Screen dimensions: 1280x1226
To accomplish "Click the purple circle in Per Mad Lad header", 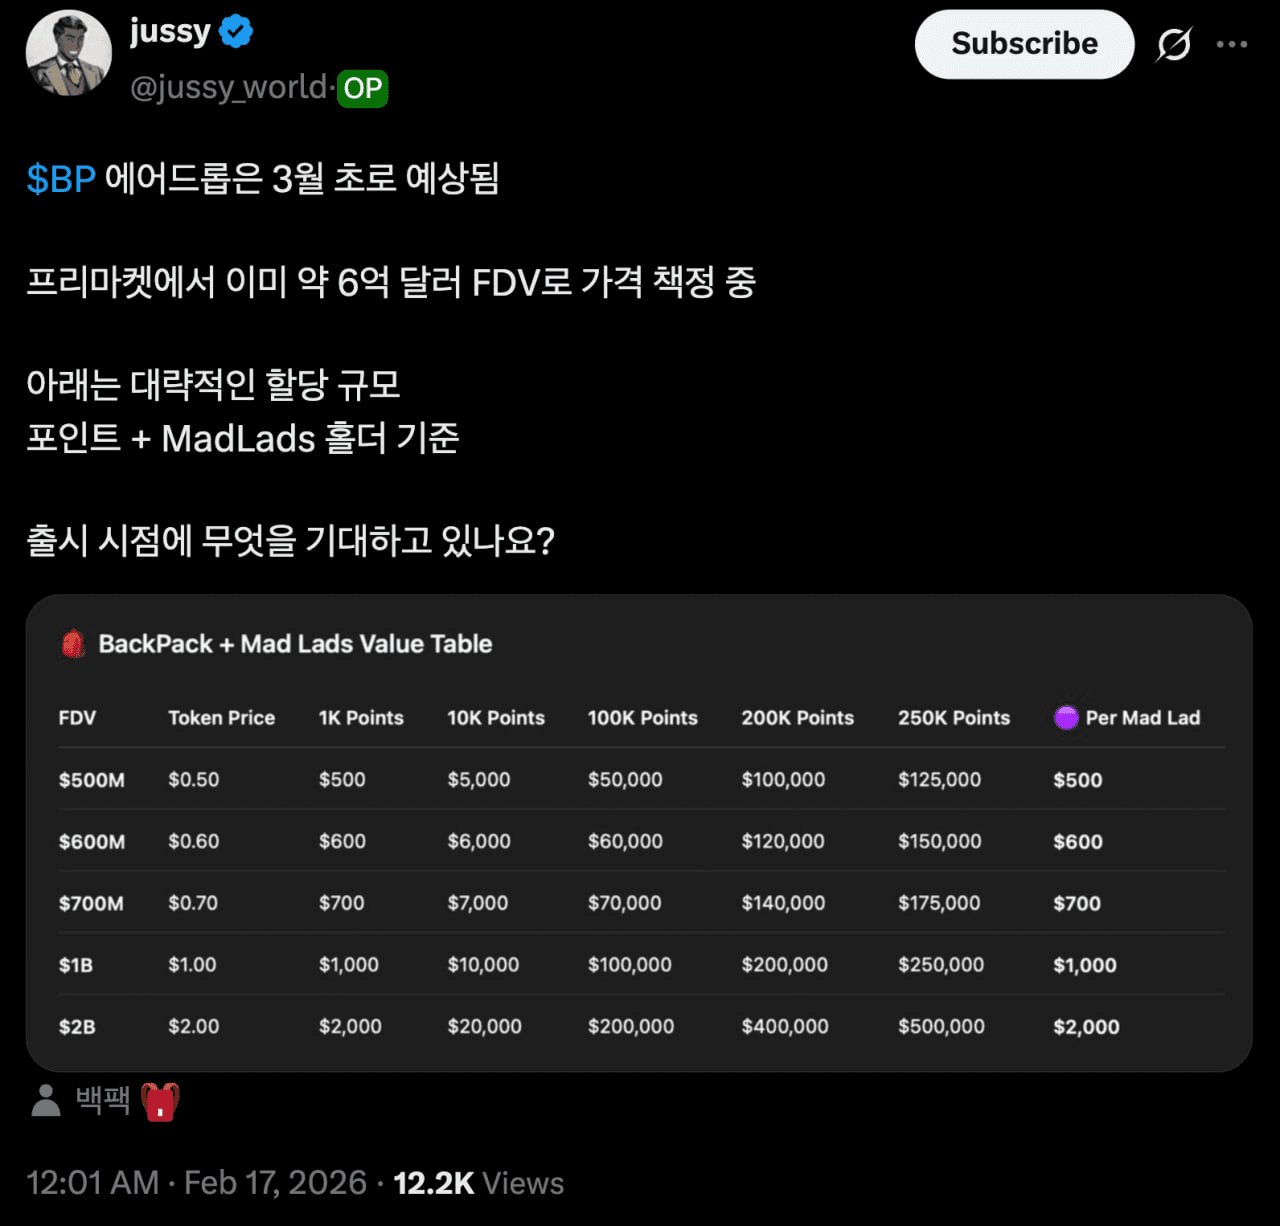I will tap(1066, 717).
